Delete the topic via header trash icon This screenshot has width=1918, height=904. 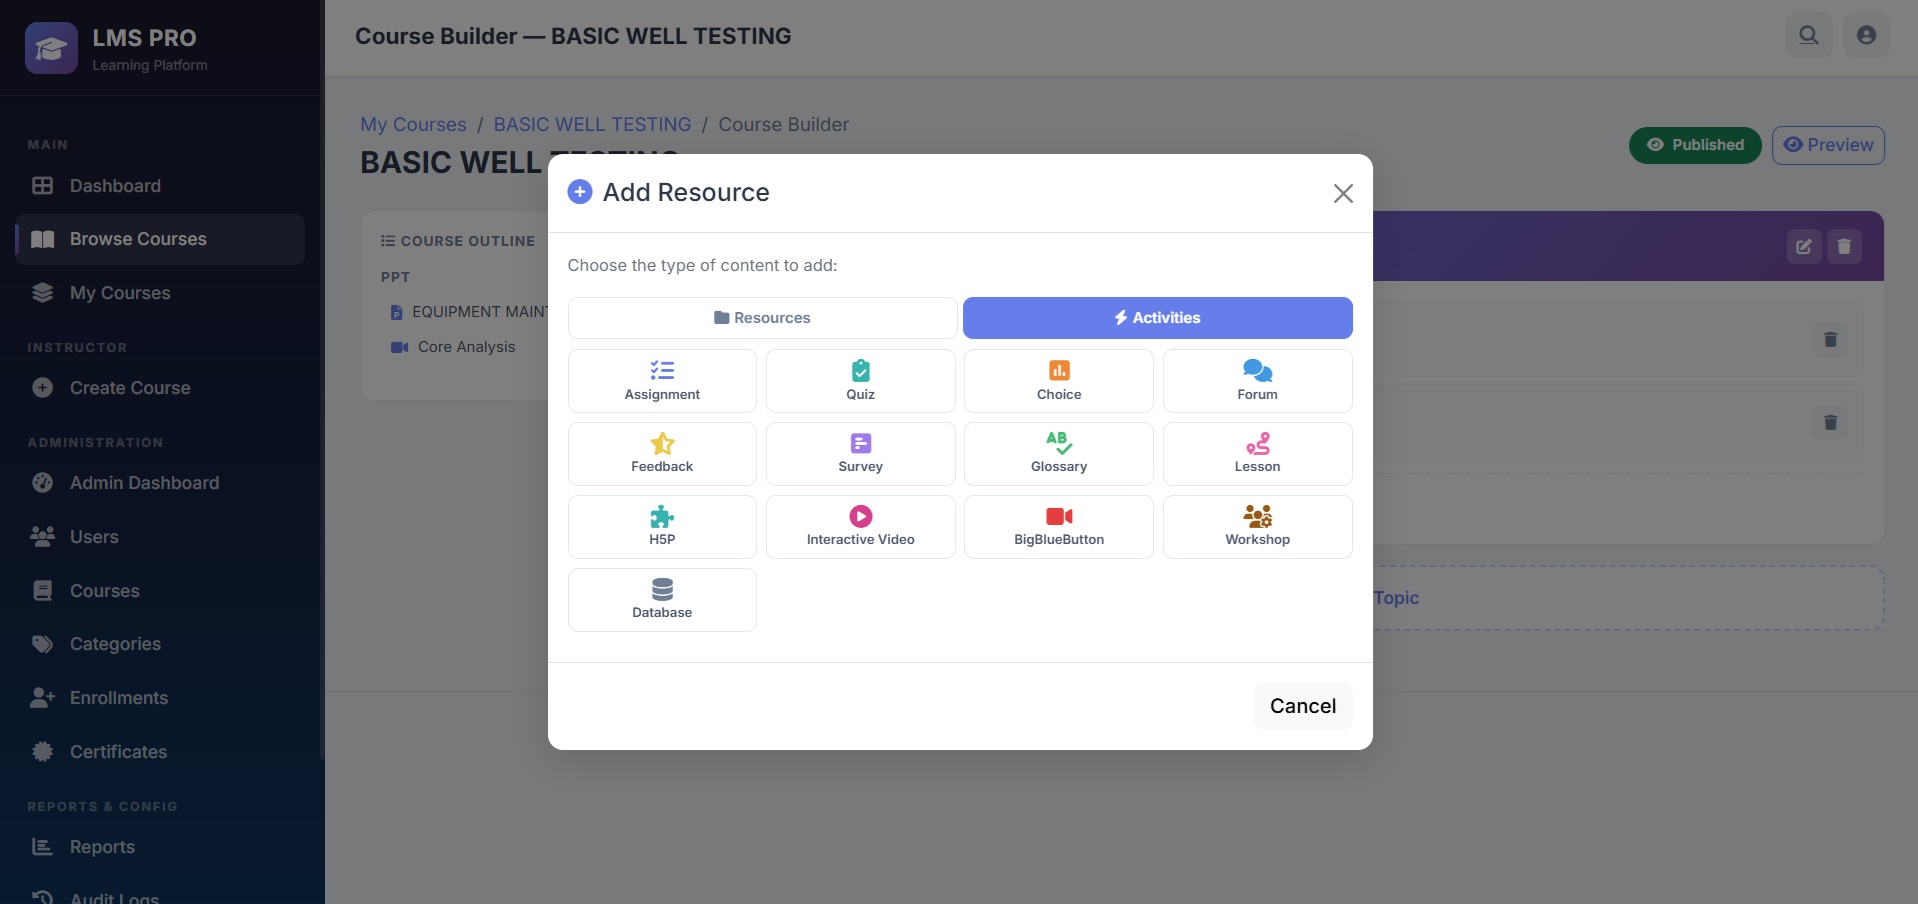pyautogui.click(x=1844, y=246)
